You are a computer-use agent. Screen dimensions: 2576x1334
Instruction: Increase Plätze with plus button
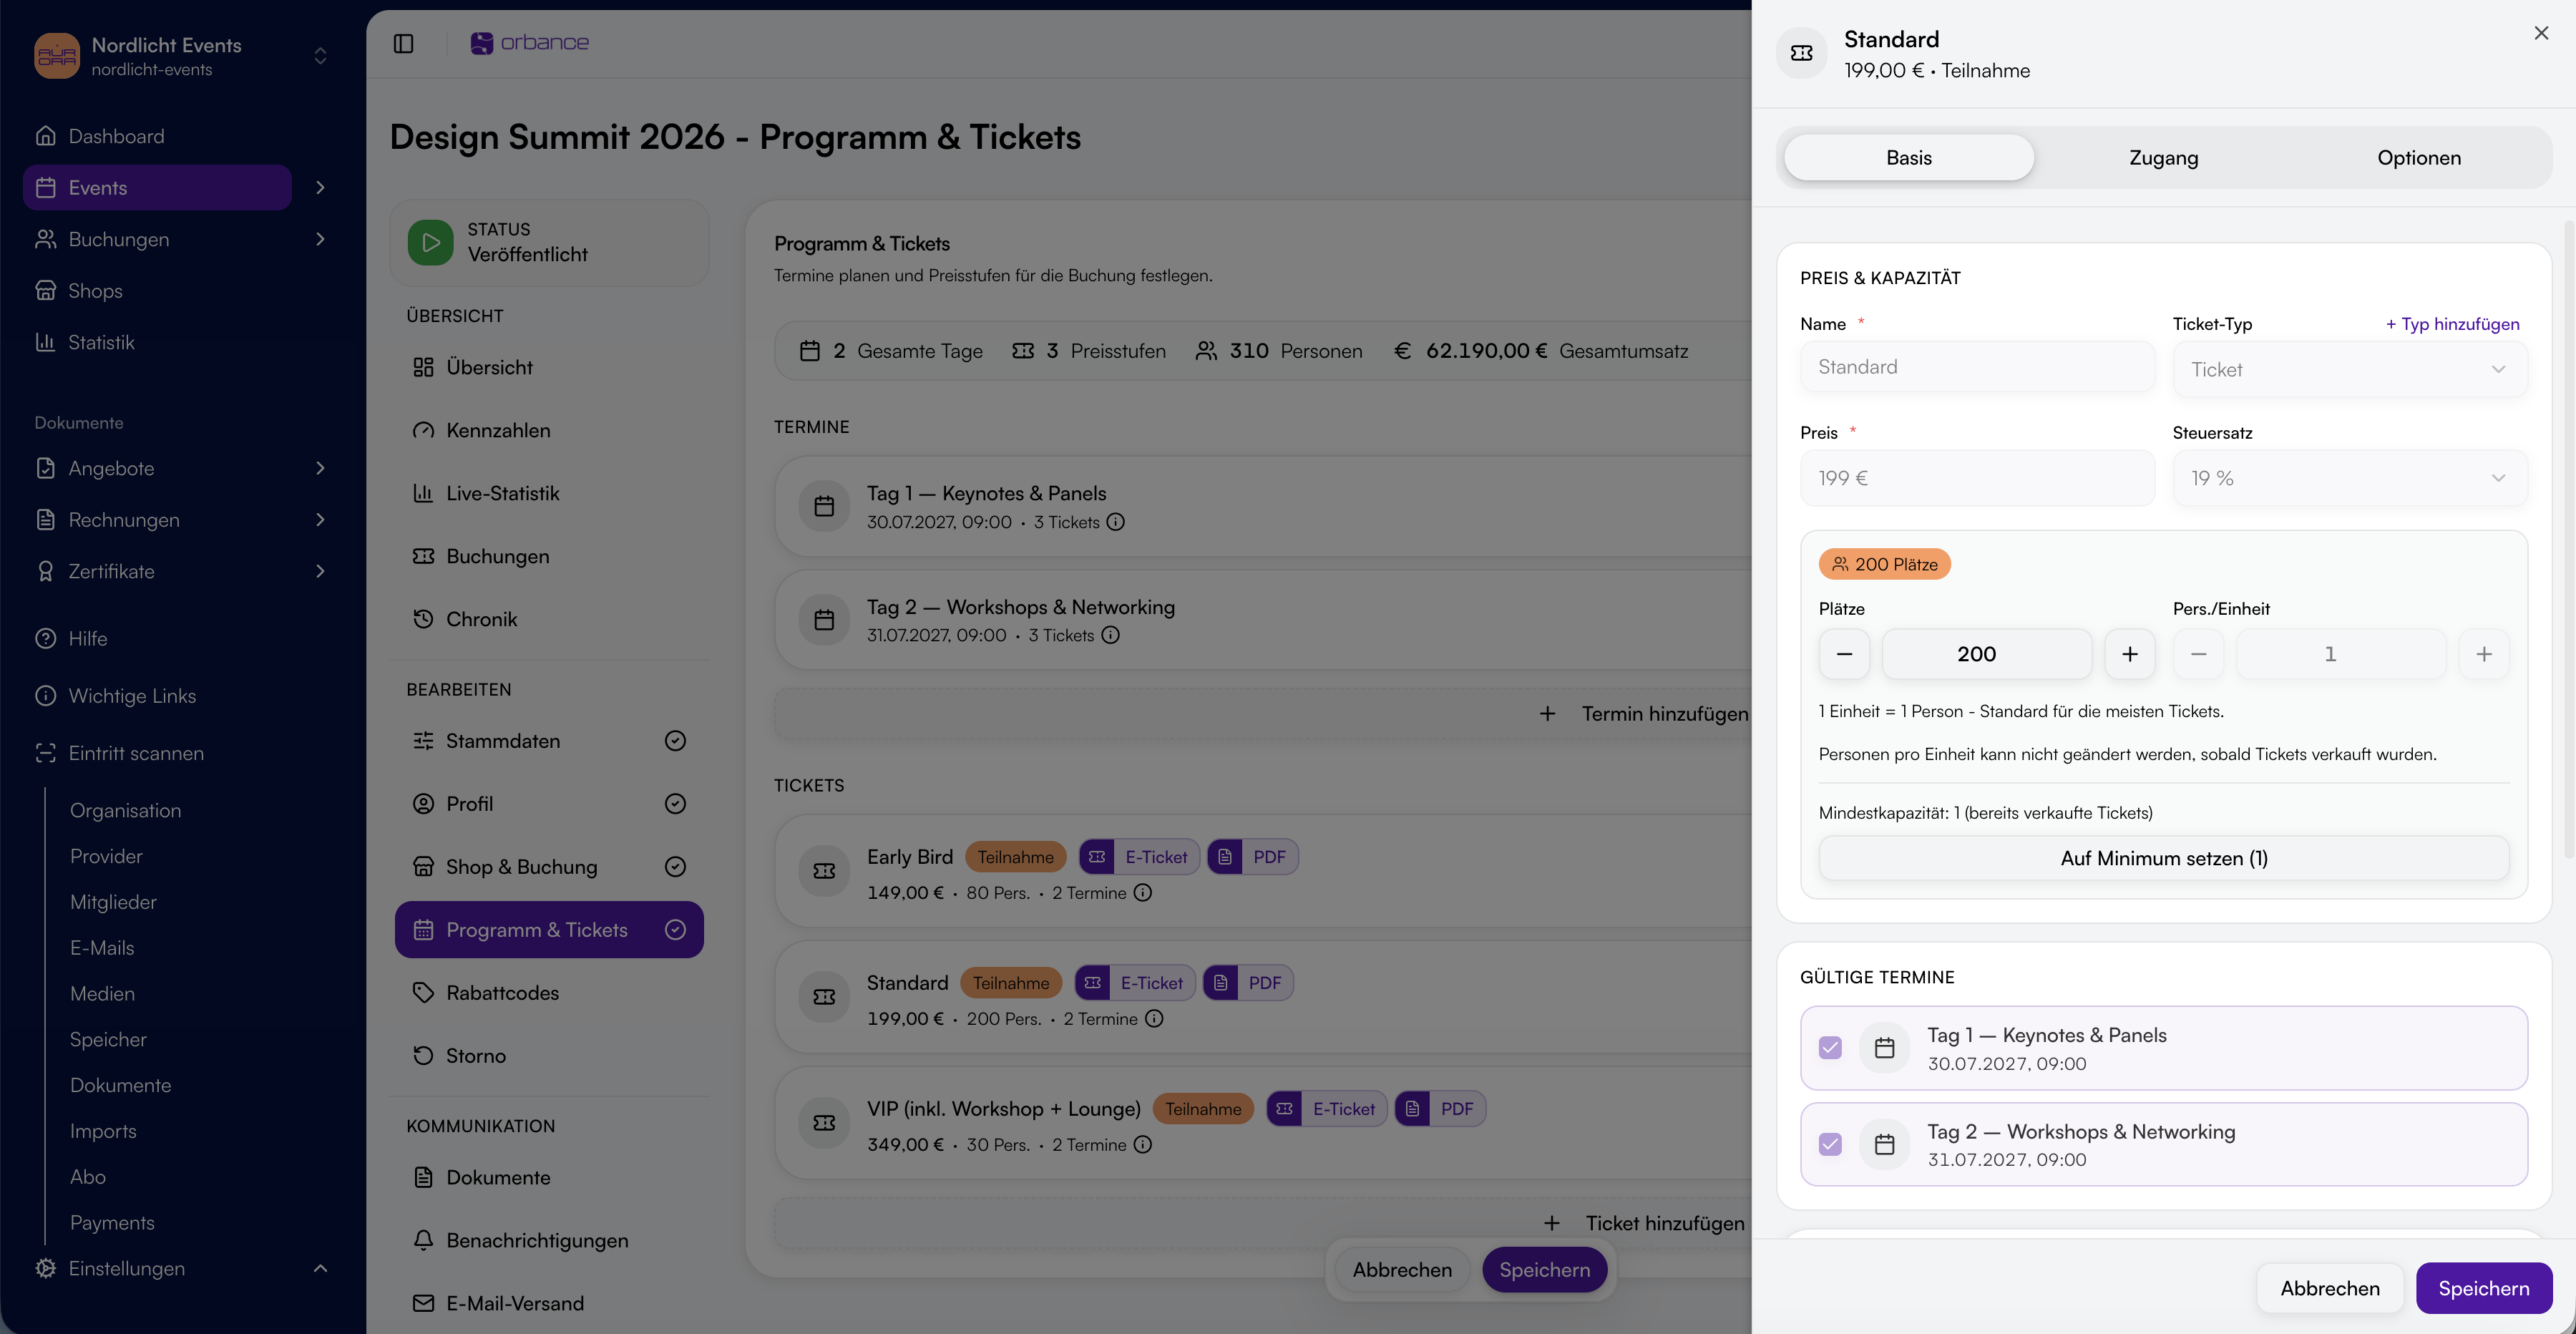tap(2129, 654)
